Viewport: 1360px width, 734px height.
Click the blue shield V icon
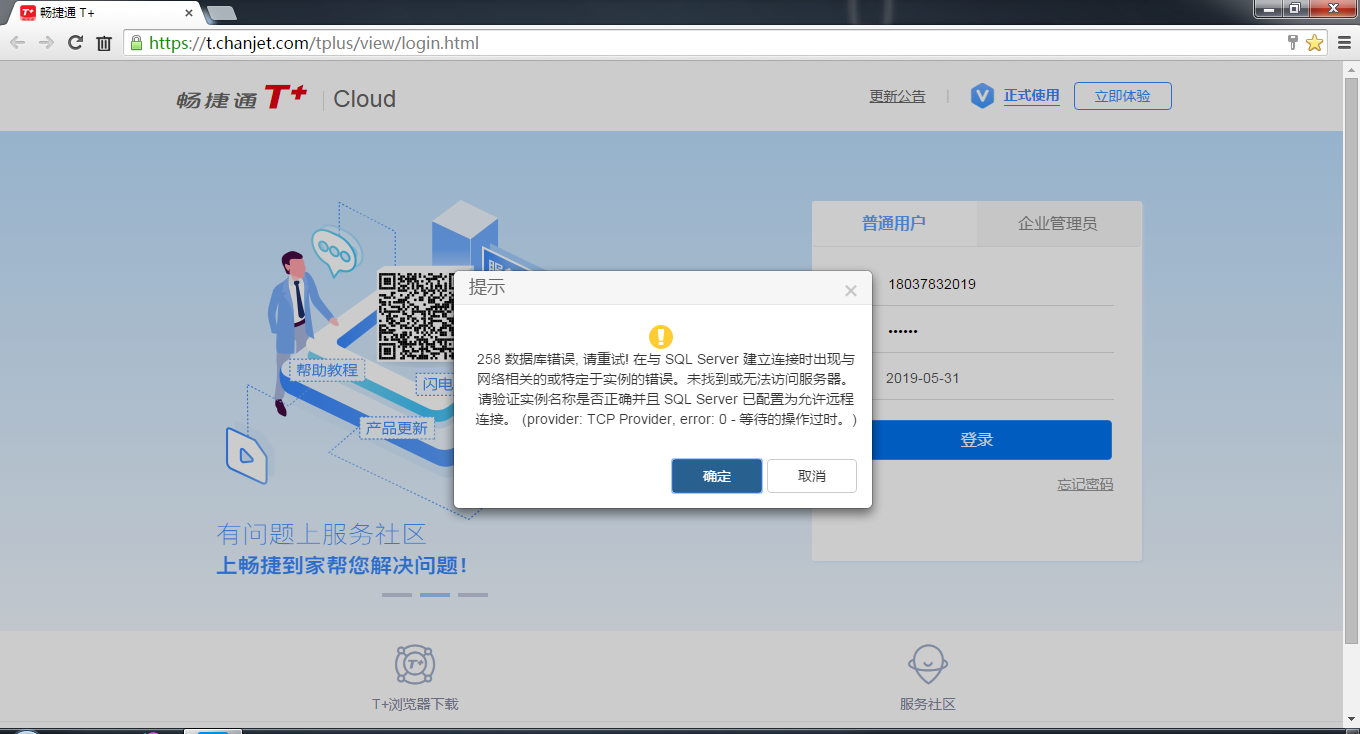click(983, 96)
